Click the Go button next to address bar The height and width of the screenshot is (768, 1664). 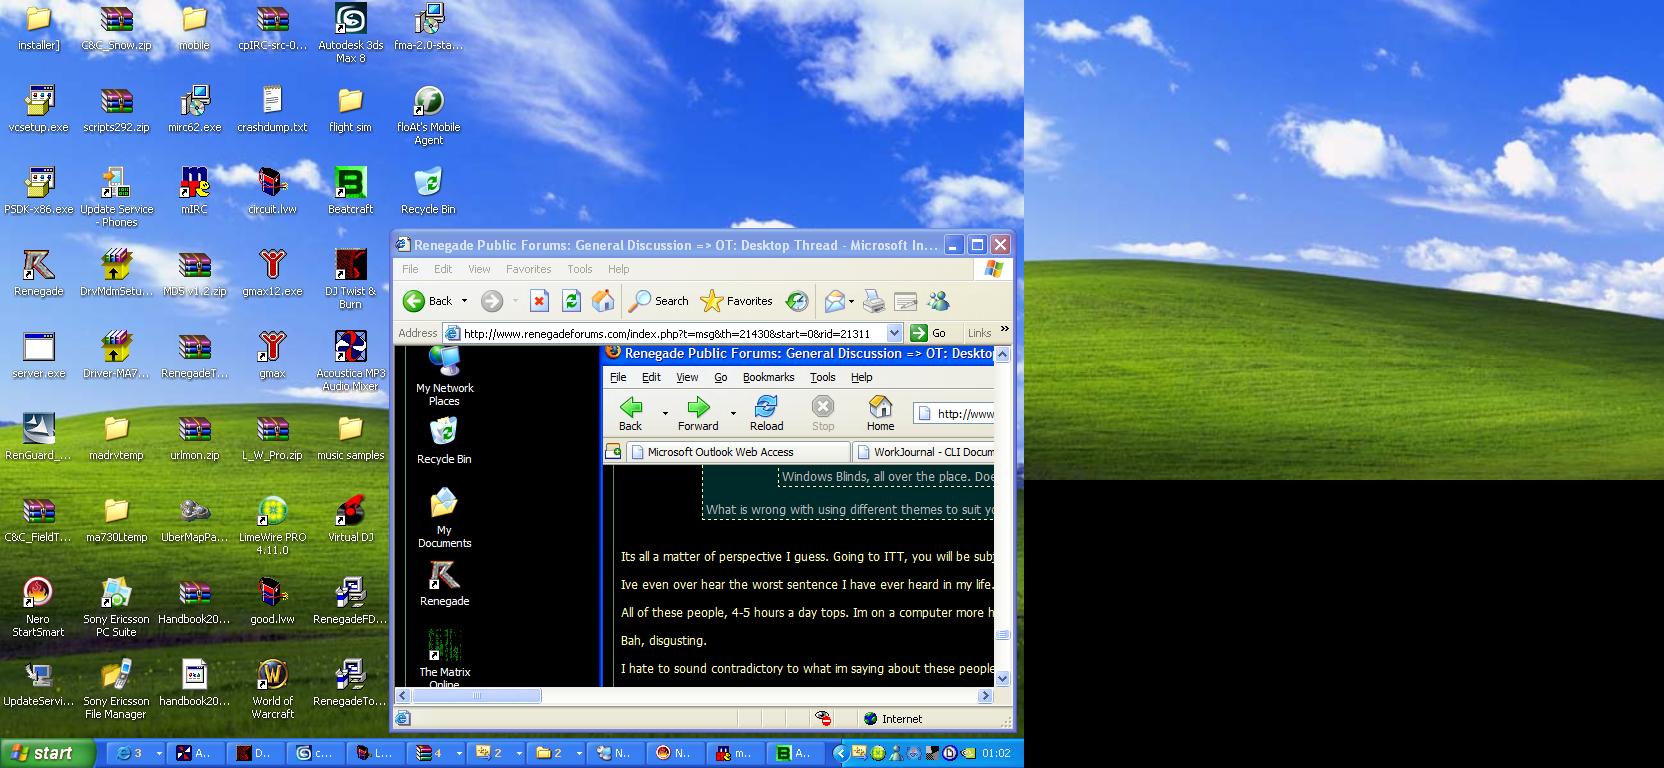[x=929, y=333]
